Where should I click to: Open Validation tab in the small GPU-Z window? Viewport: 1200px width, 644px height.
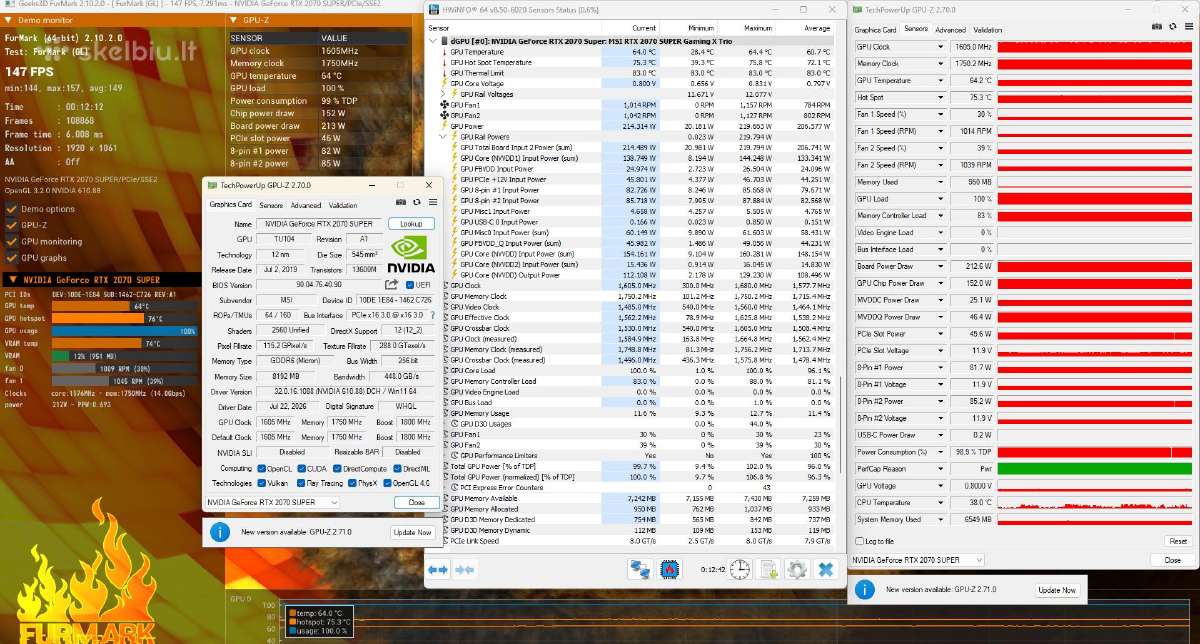[x=343, y=205]
